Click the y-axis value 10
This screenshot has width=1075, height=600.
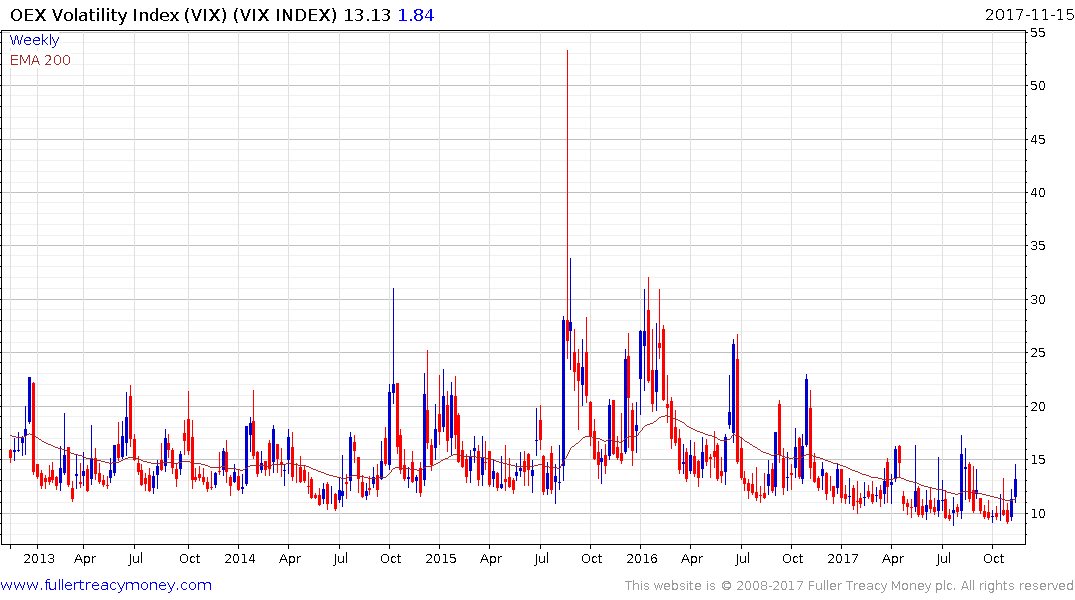[1037, 514]
